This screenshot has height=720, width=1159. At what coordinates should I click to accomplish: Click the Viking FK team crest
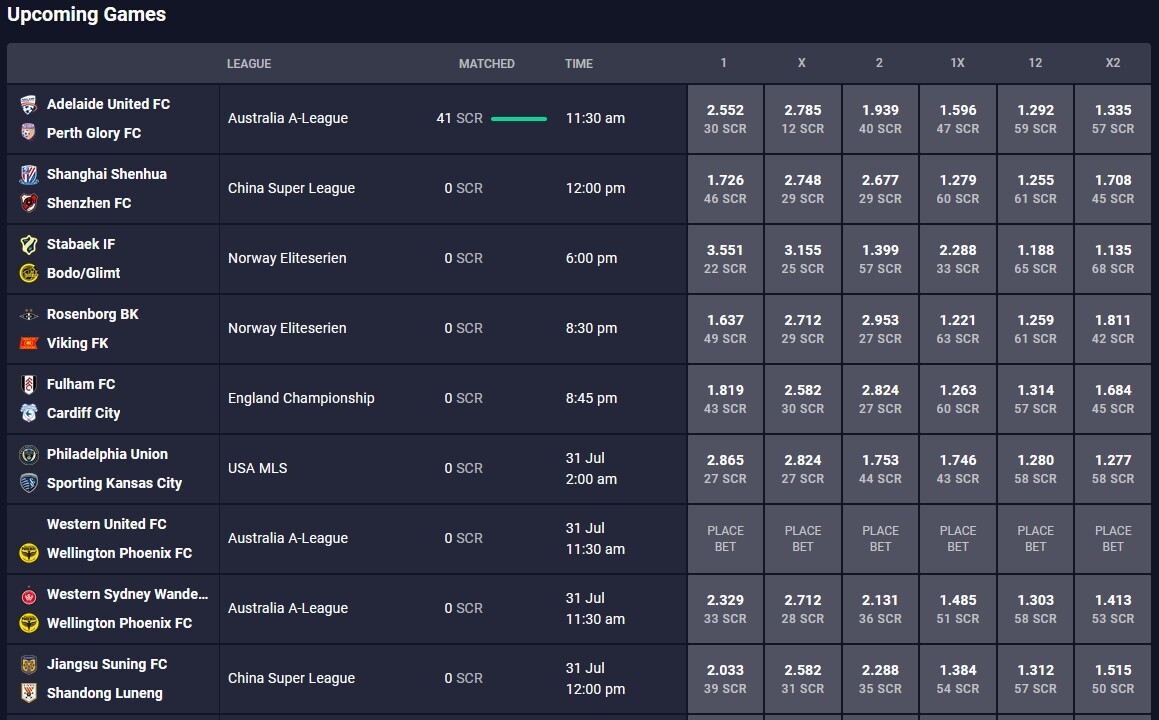pos(29,344)
